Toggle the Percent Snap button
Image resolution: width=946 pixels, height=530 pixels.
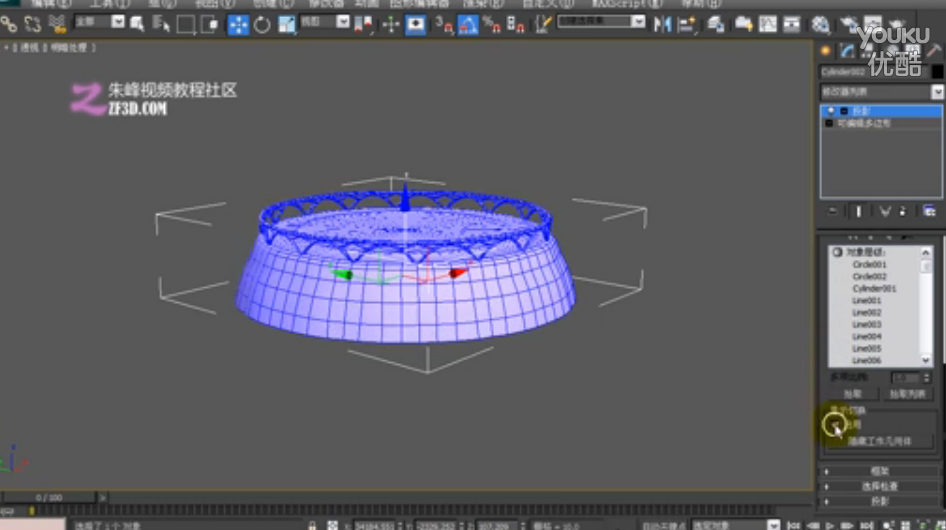(492, 25)
